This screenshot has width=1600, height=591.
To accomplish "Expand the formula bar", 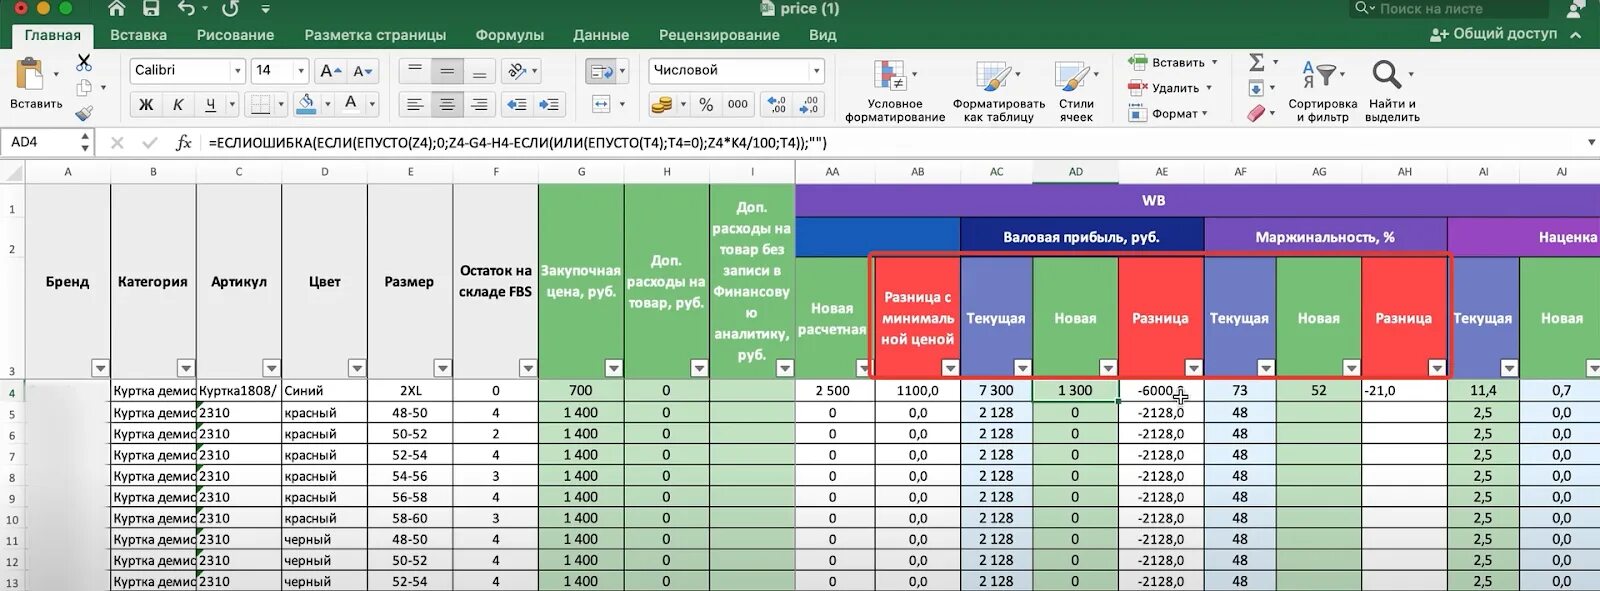I will (1591, 143).
